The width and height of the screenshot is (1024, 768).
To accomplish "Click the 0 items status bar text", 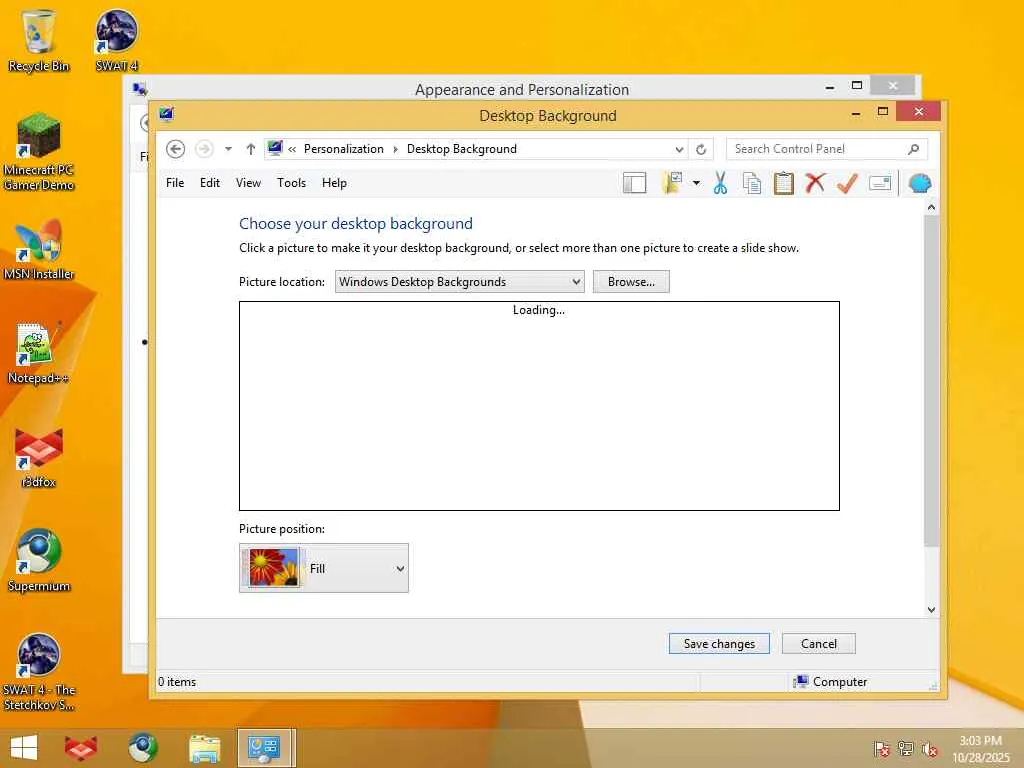I will point(177,682).
